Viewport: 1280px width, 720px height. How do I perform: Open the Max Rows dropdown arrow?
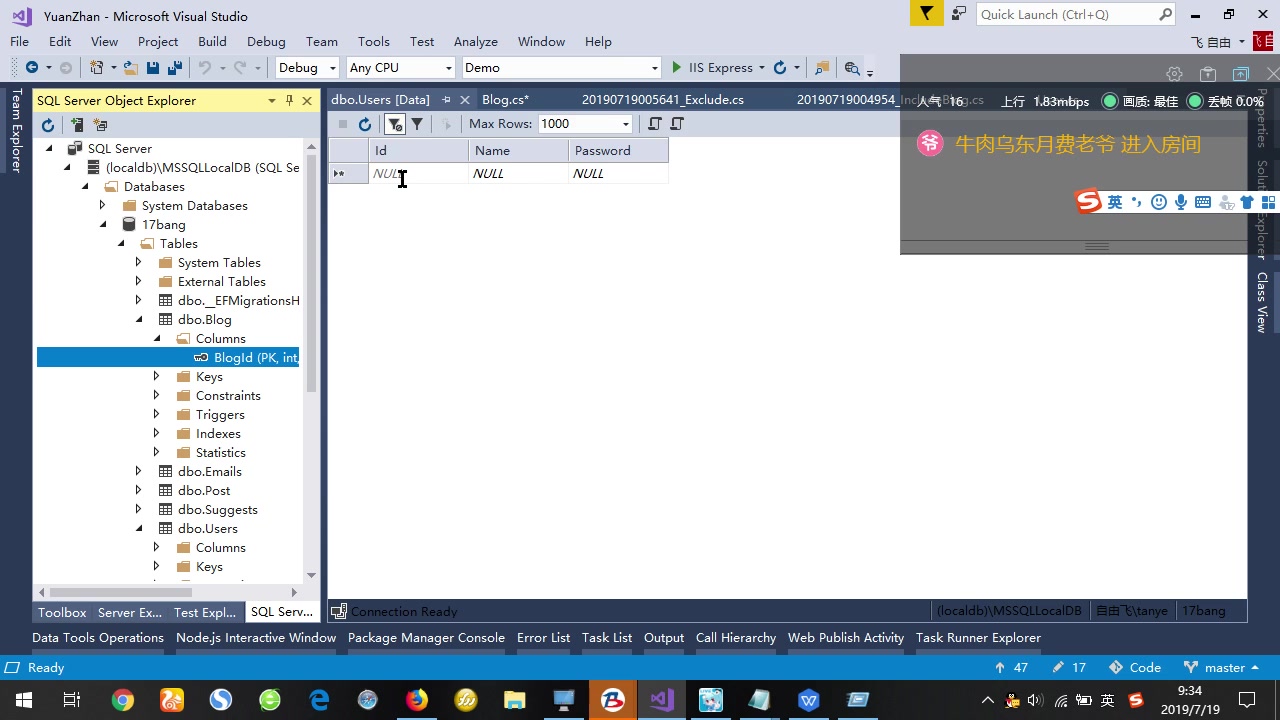[x=626, y=124]
